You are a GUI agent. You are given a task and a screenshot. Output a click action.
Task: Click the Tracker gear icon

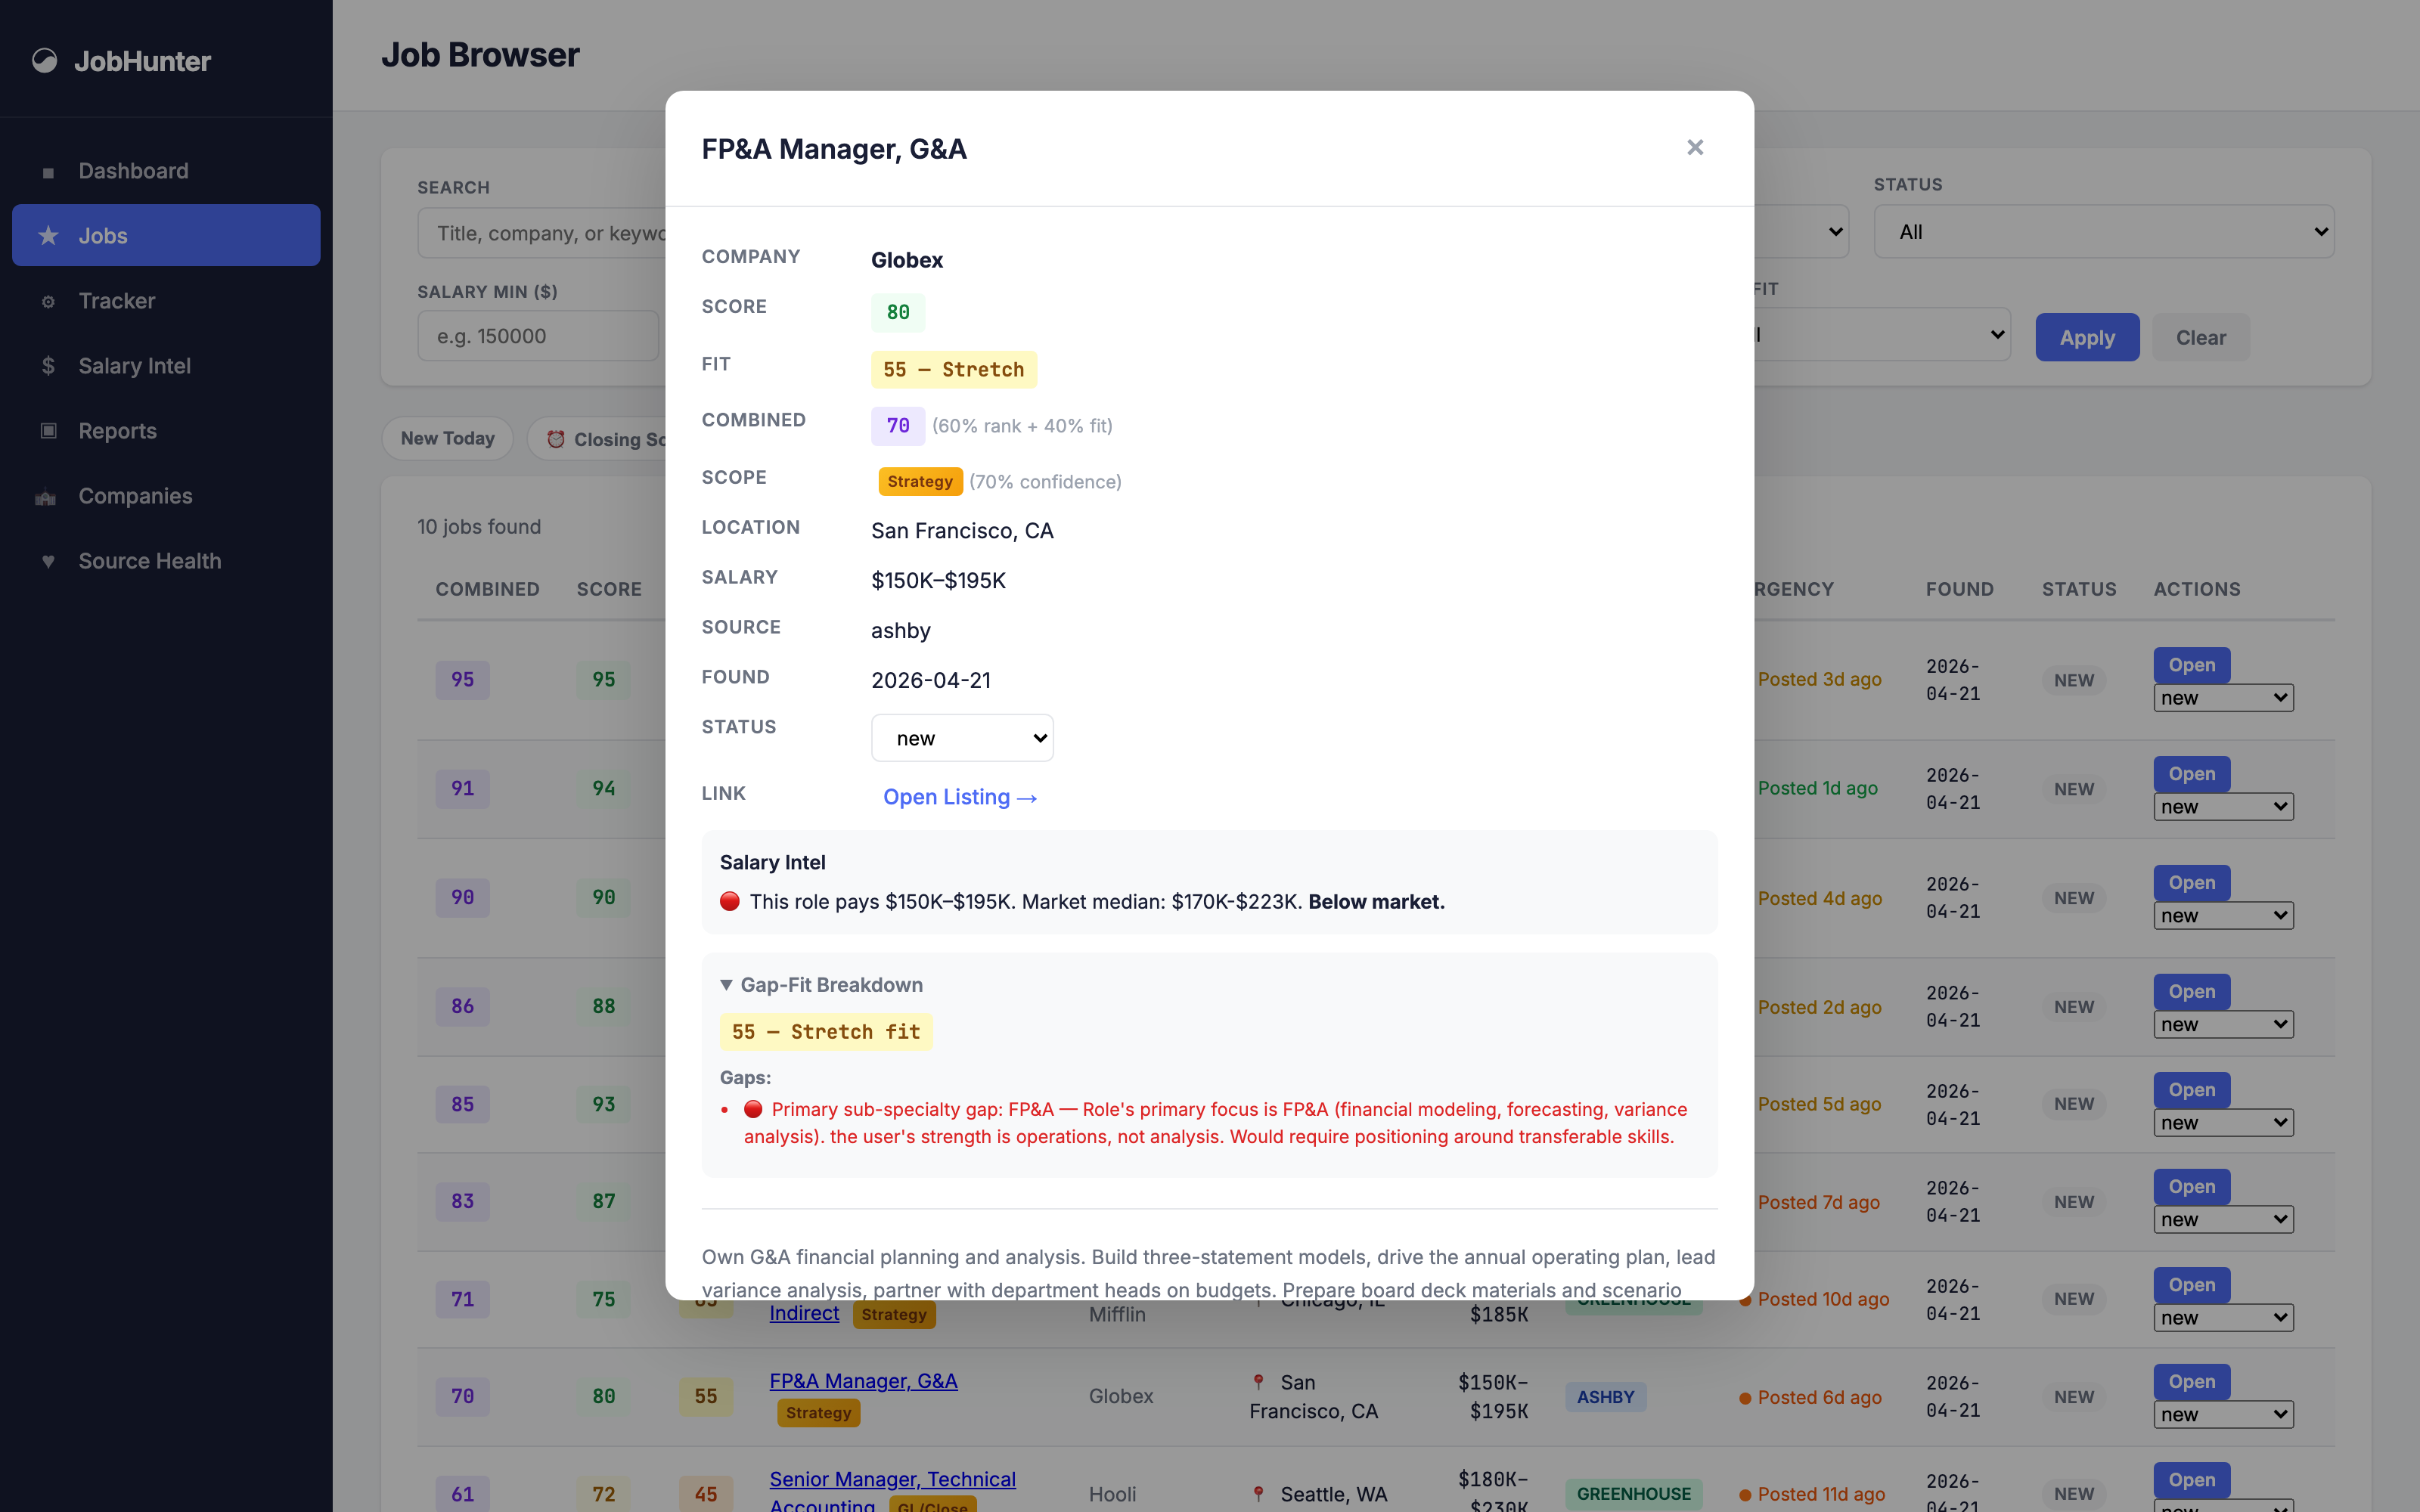click(x=48, y=301)
